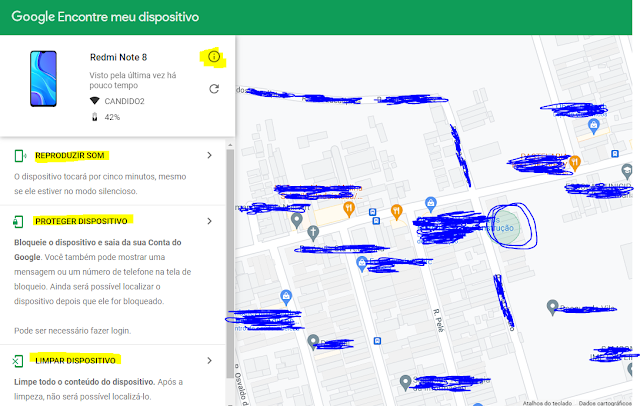Select the restaurant pin on the large yellow-outlined building
640x406 pixels.
coord(349,209)
